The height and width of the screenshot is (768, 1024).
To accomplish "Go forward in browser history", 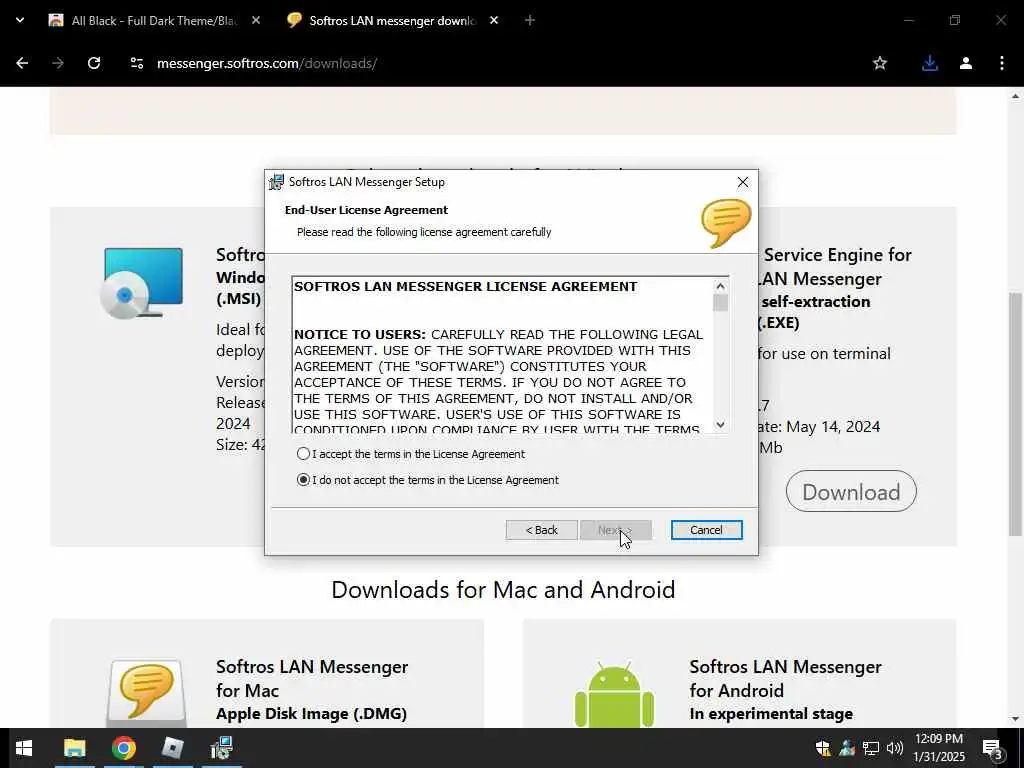I will [x=58, y=63].
